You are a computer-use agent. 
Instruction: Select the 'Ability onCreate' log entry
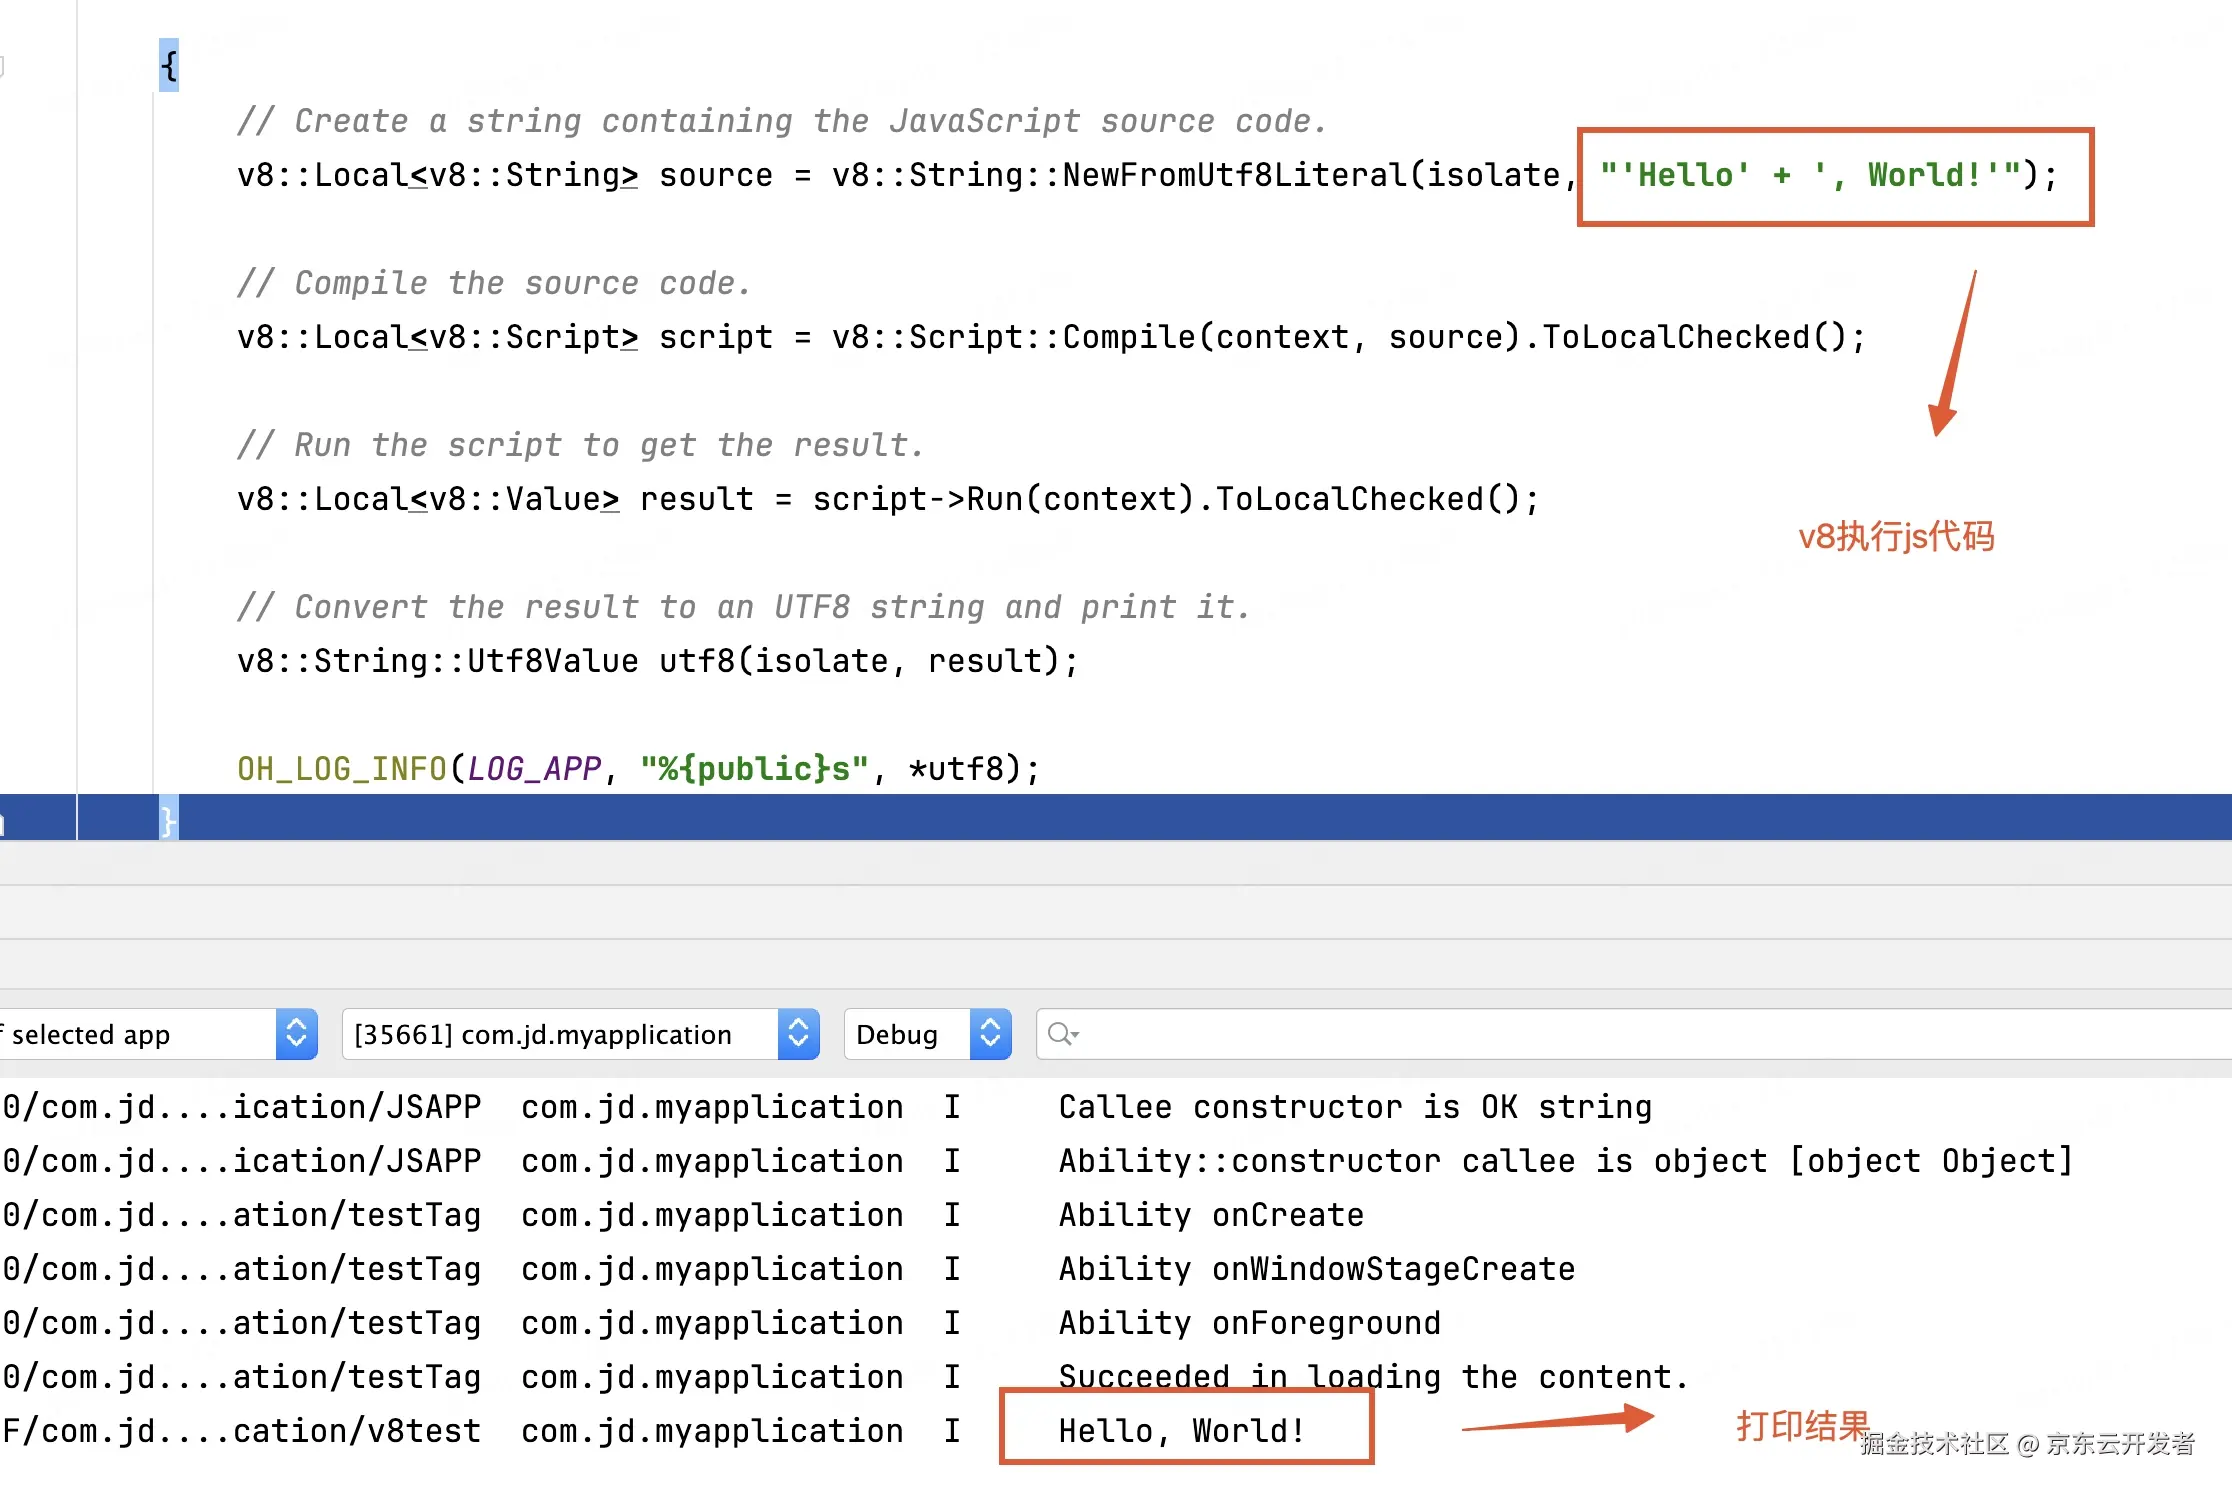point(1211,1215)
